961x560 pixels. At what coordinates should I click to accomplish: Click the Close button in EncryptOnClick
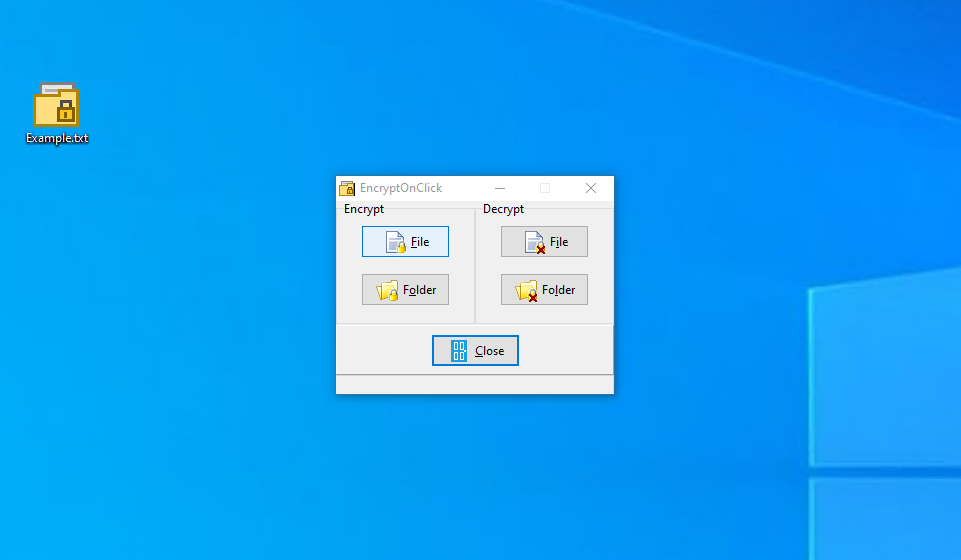pyautogui.click(x=475, y=350)
